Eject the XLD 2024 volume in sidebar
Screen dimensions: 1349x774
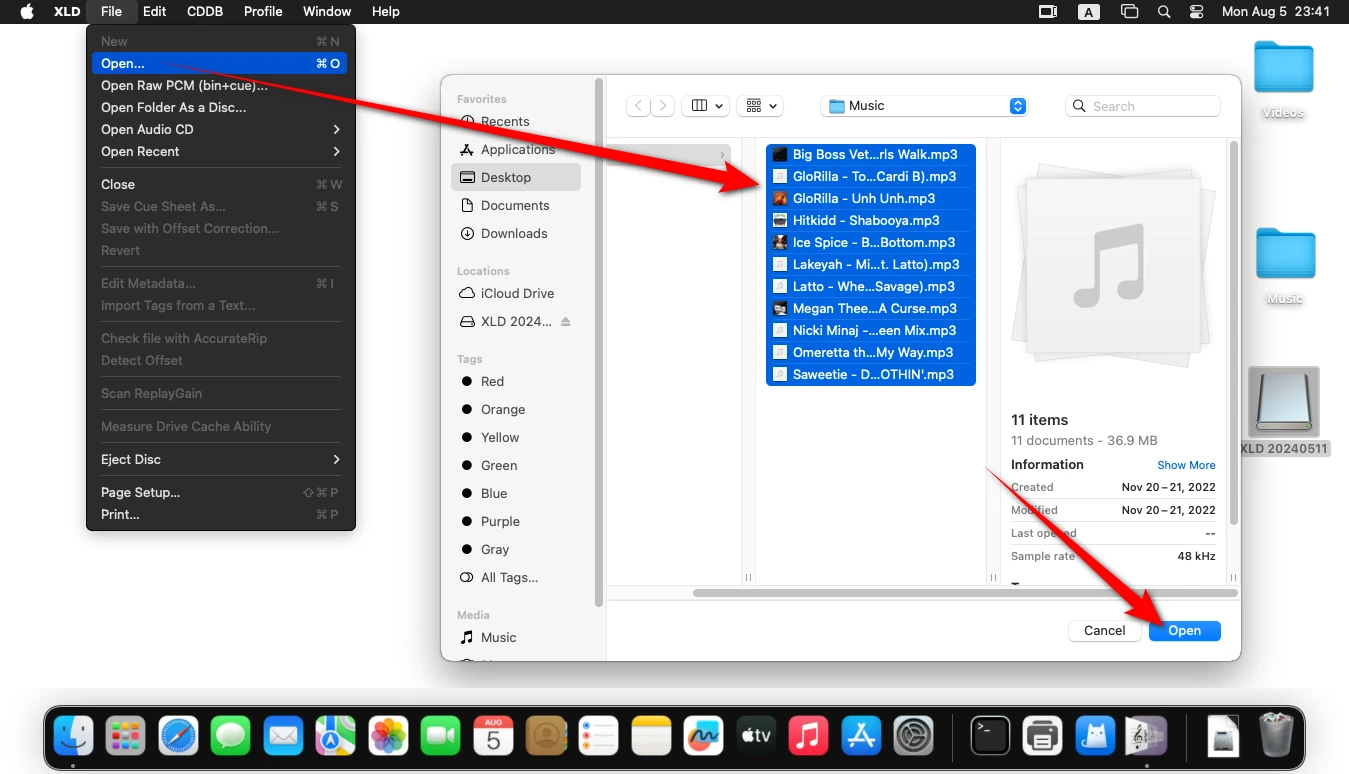coord(565,322)
